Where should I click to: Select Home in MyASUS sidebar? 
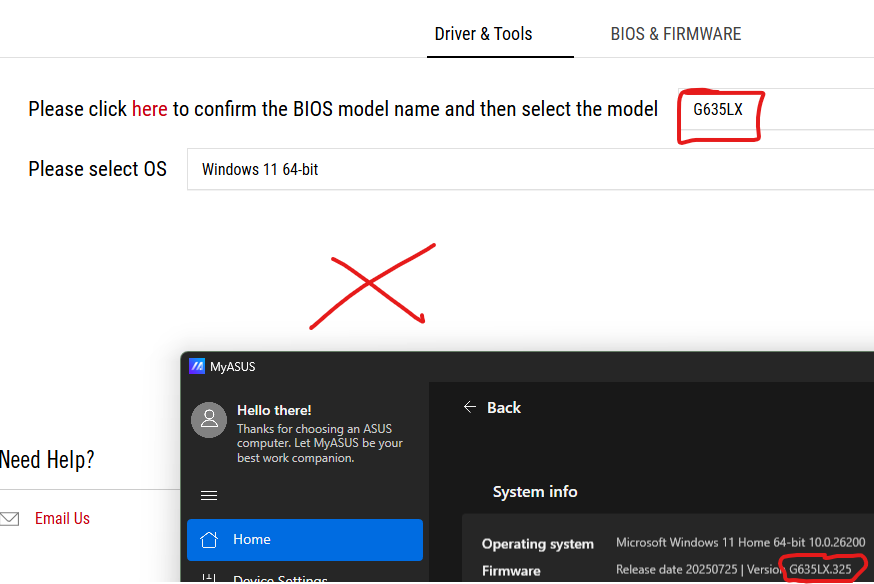(x=305, y=539)
